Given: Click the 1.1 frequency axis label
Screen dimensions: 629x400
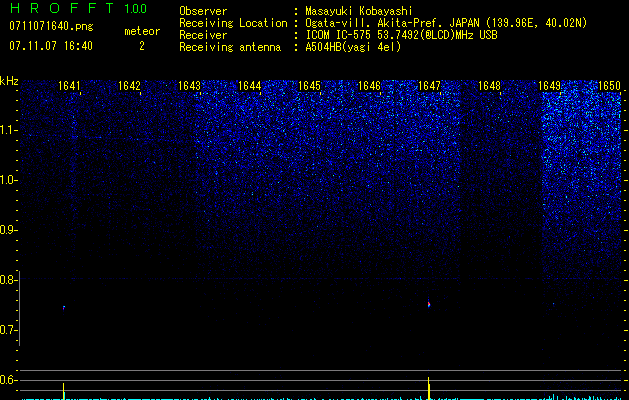Looking at the screenshot, I should pyautogui.click(x=8, y=130).
